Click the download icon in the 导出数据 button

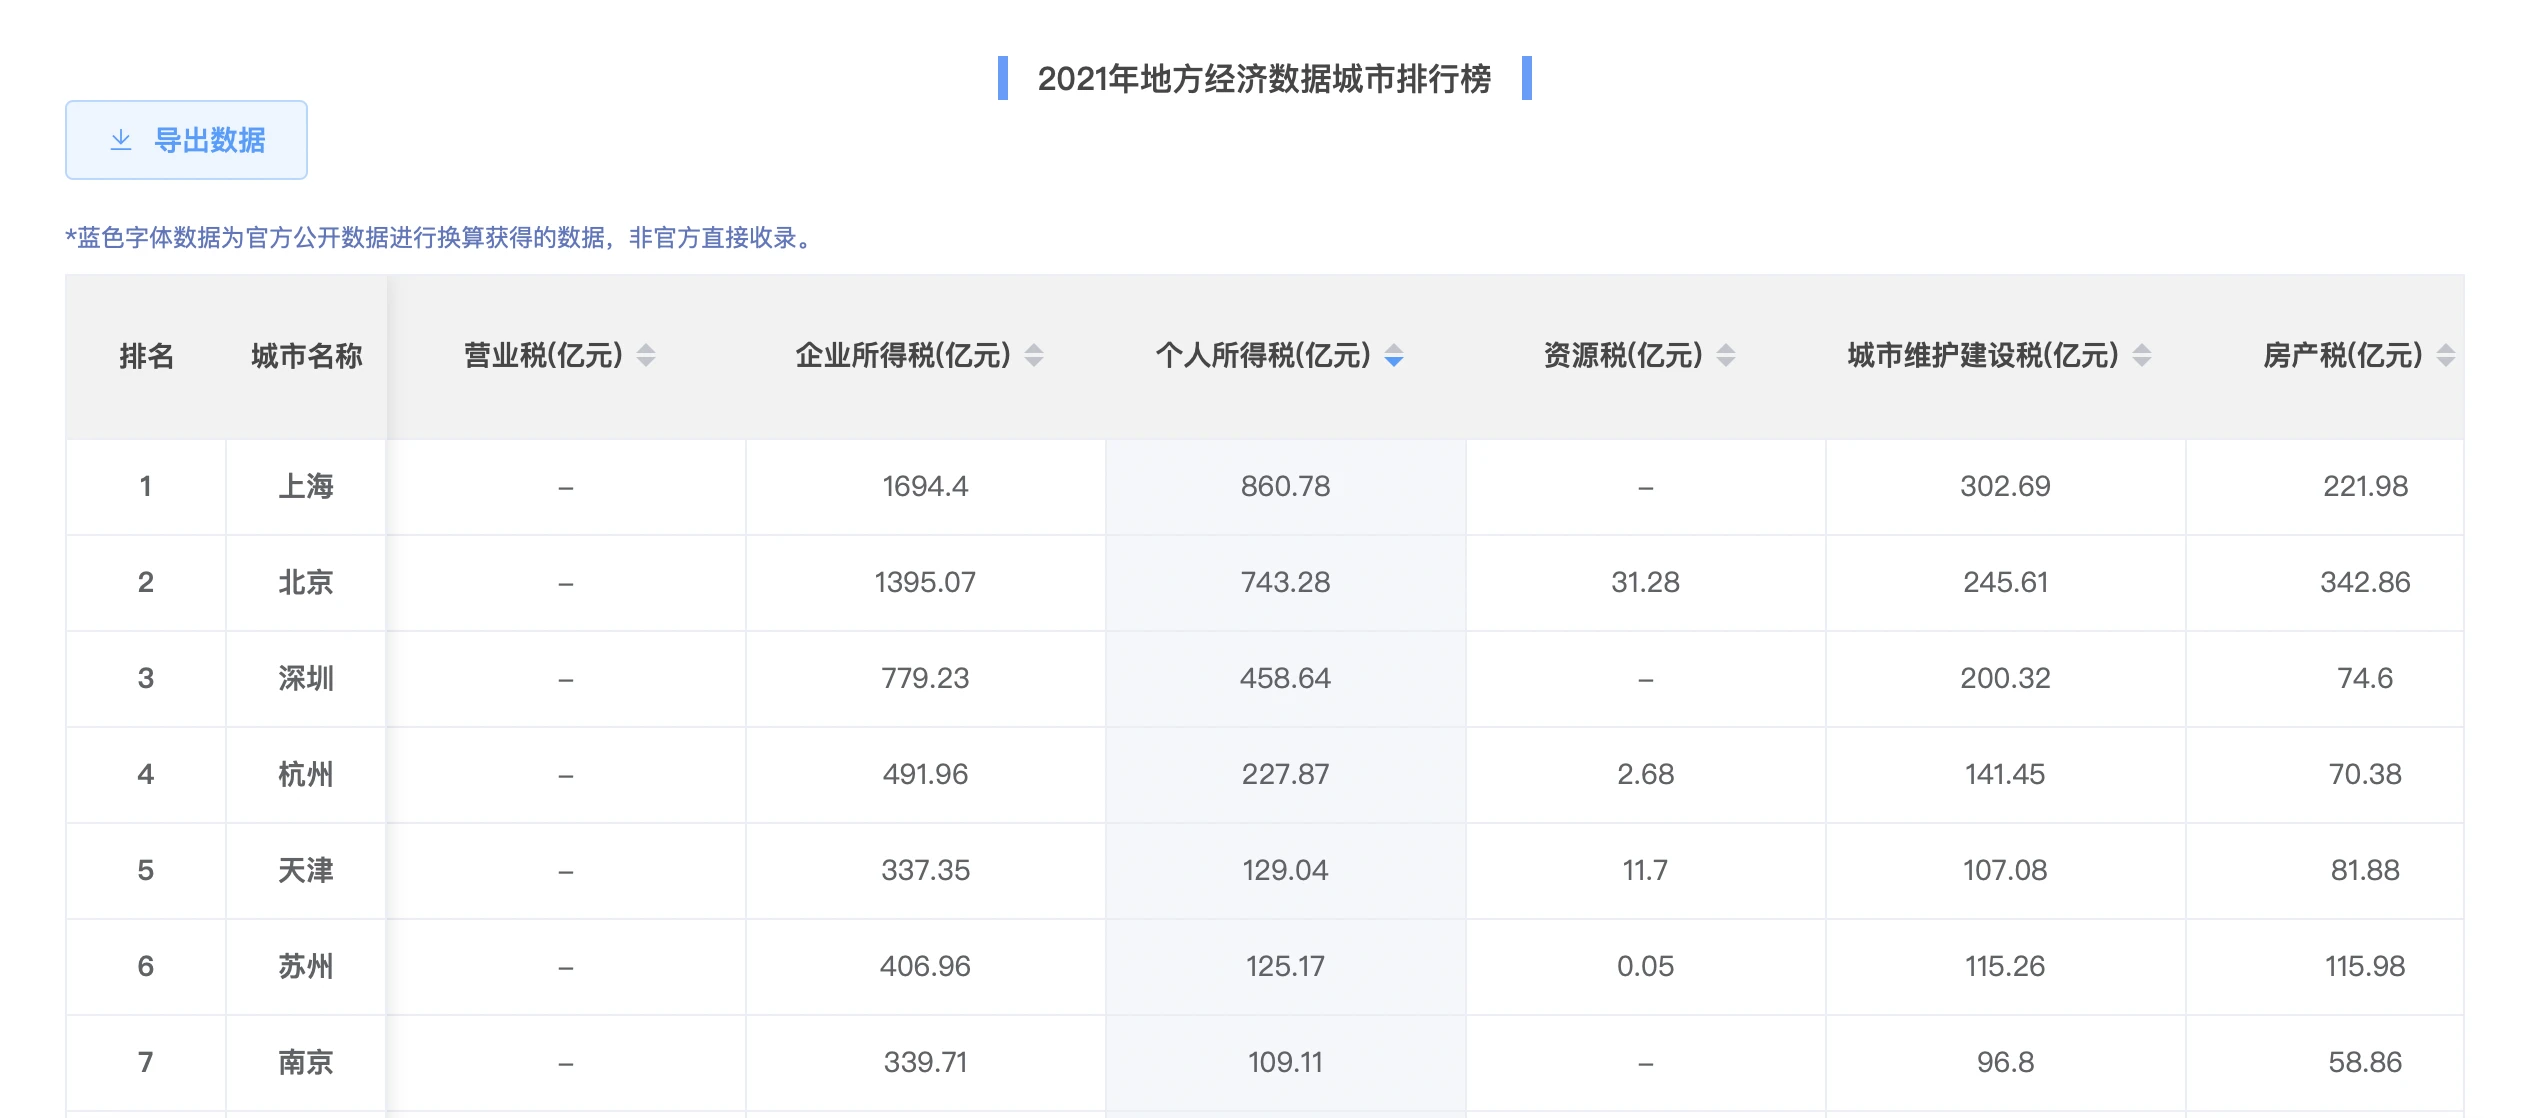(x=121, y=140)
